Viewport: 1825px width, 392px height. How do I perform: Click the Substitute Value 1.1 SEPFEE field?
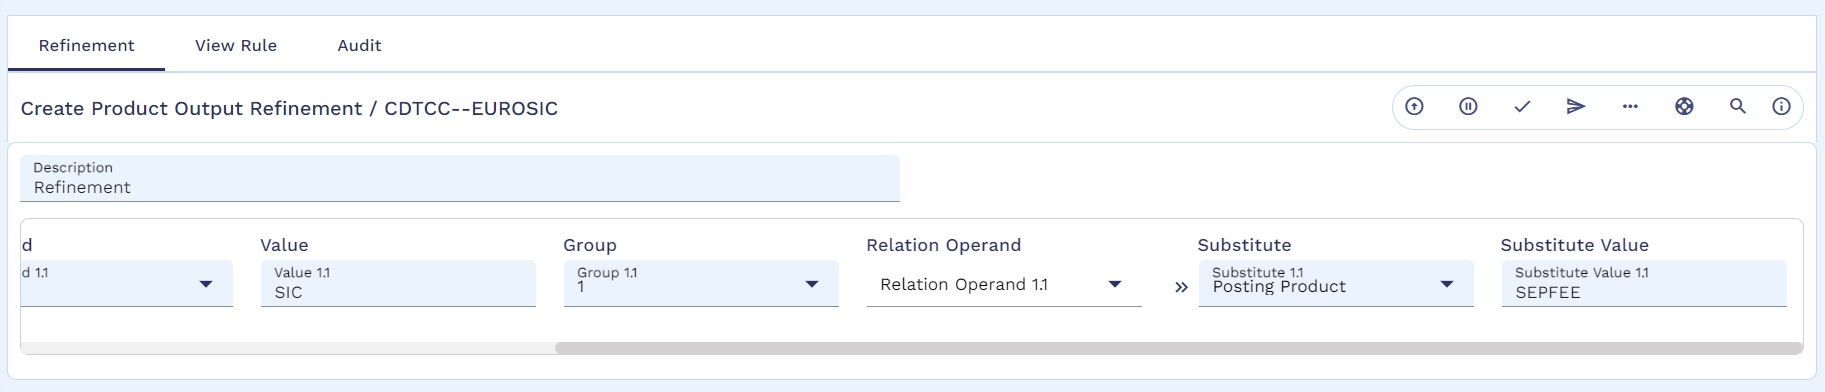(x=1644, y=283)
